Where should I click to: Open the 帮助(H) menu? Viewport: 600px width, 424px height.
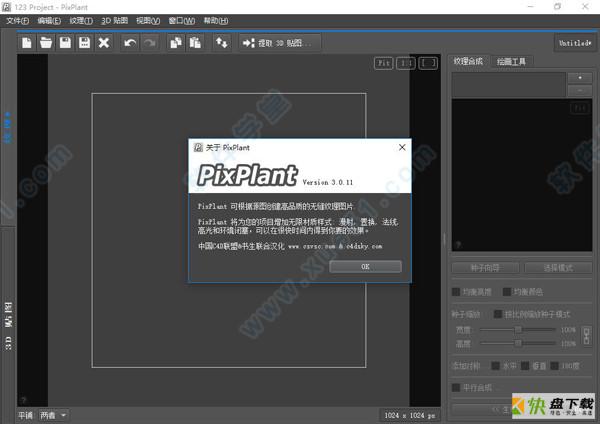click(216, 21)
